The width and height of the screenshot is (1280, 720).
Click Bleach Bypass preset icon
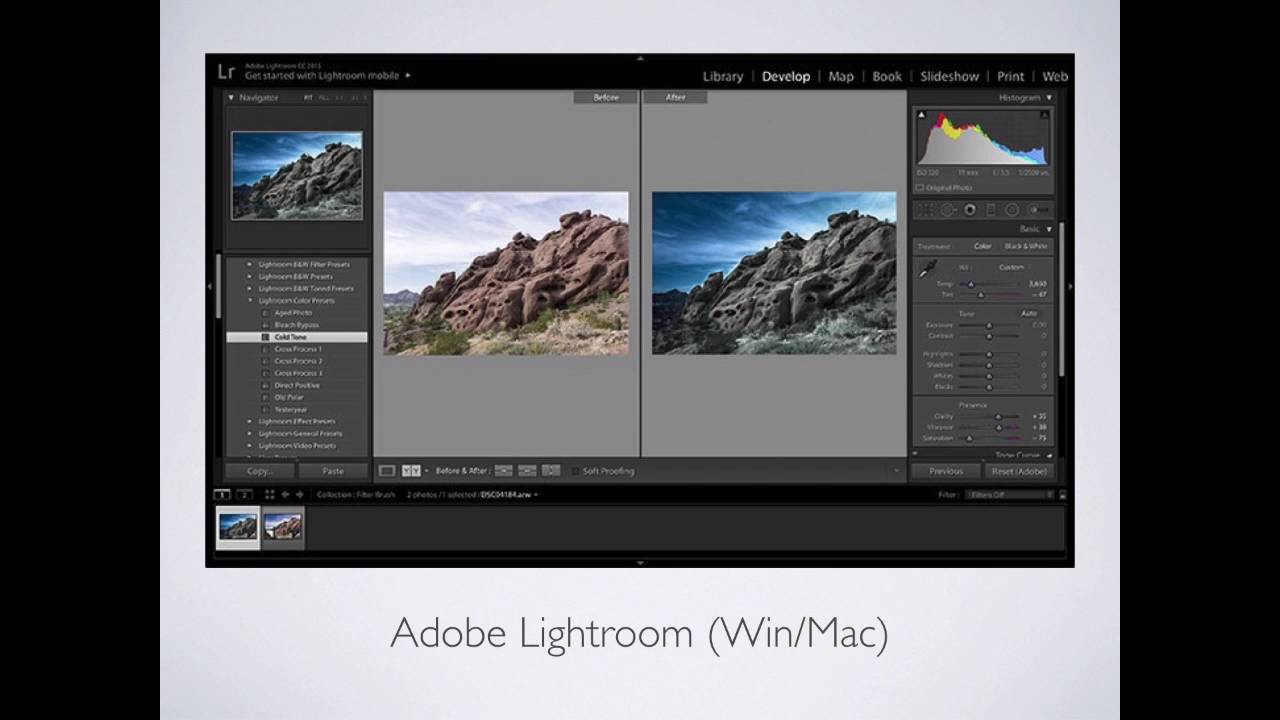point(265,325)
